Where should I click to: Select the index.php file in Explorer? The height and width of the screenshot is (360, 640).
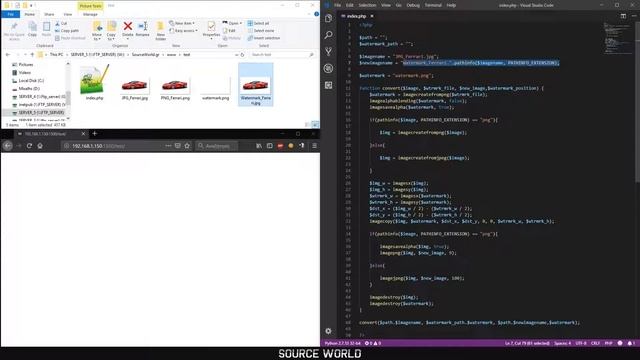click(x=95, y=83)
